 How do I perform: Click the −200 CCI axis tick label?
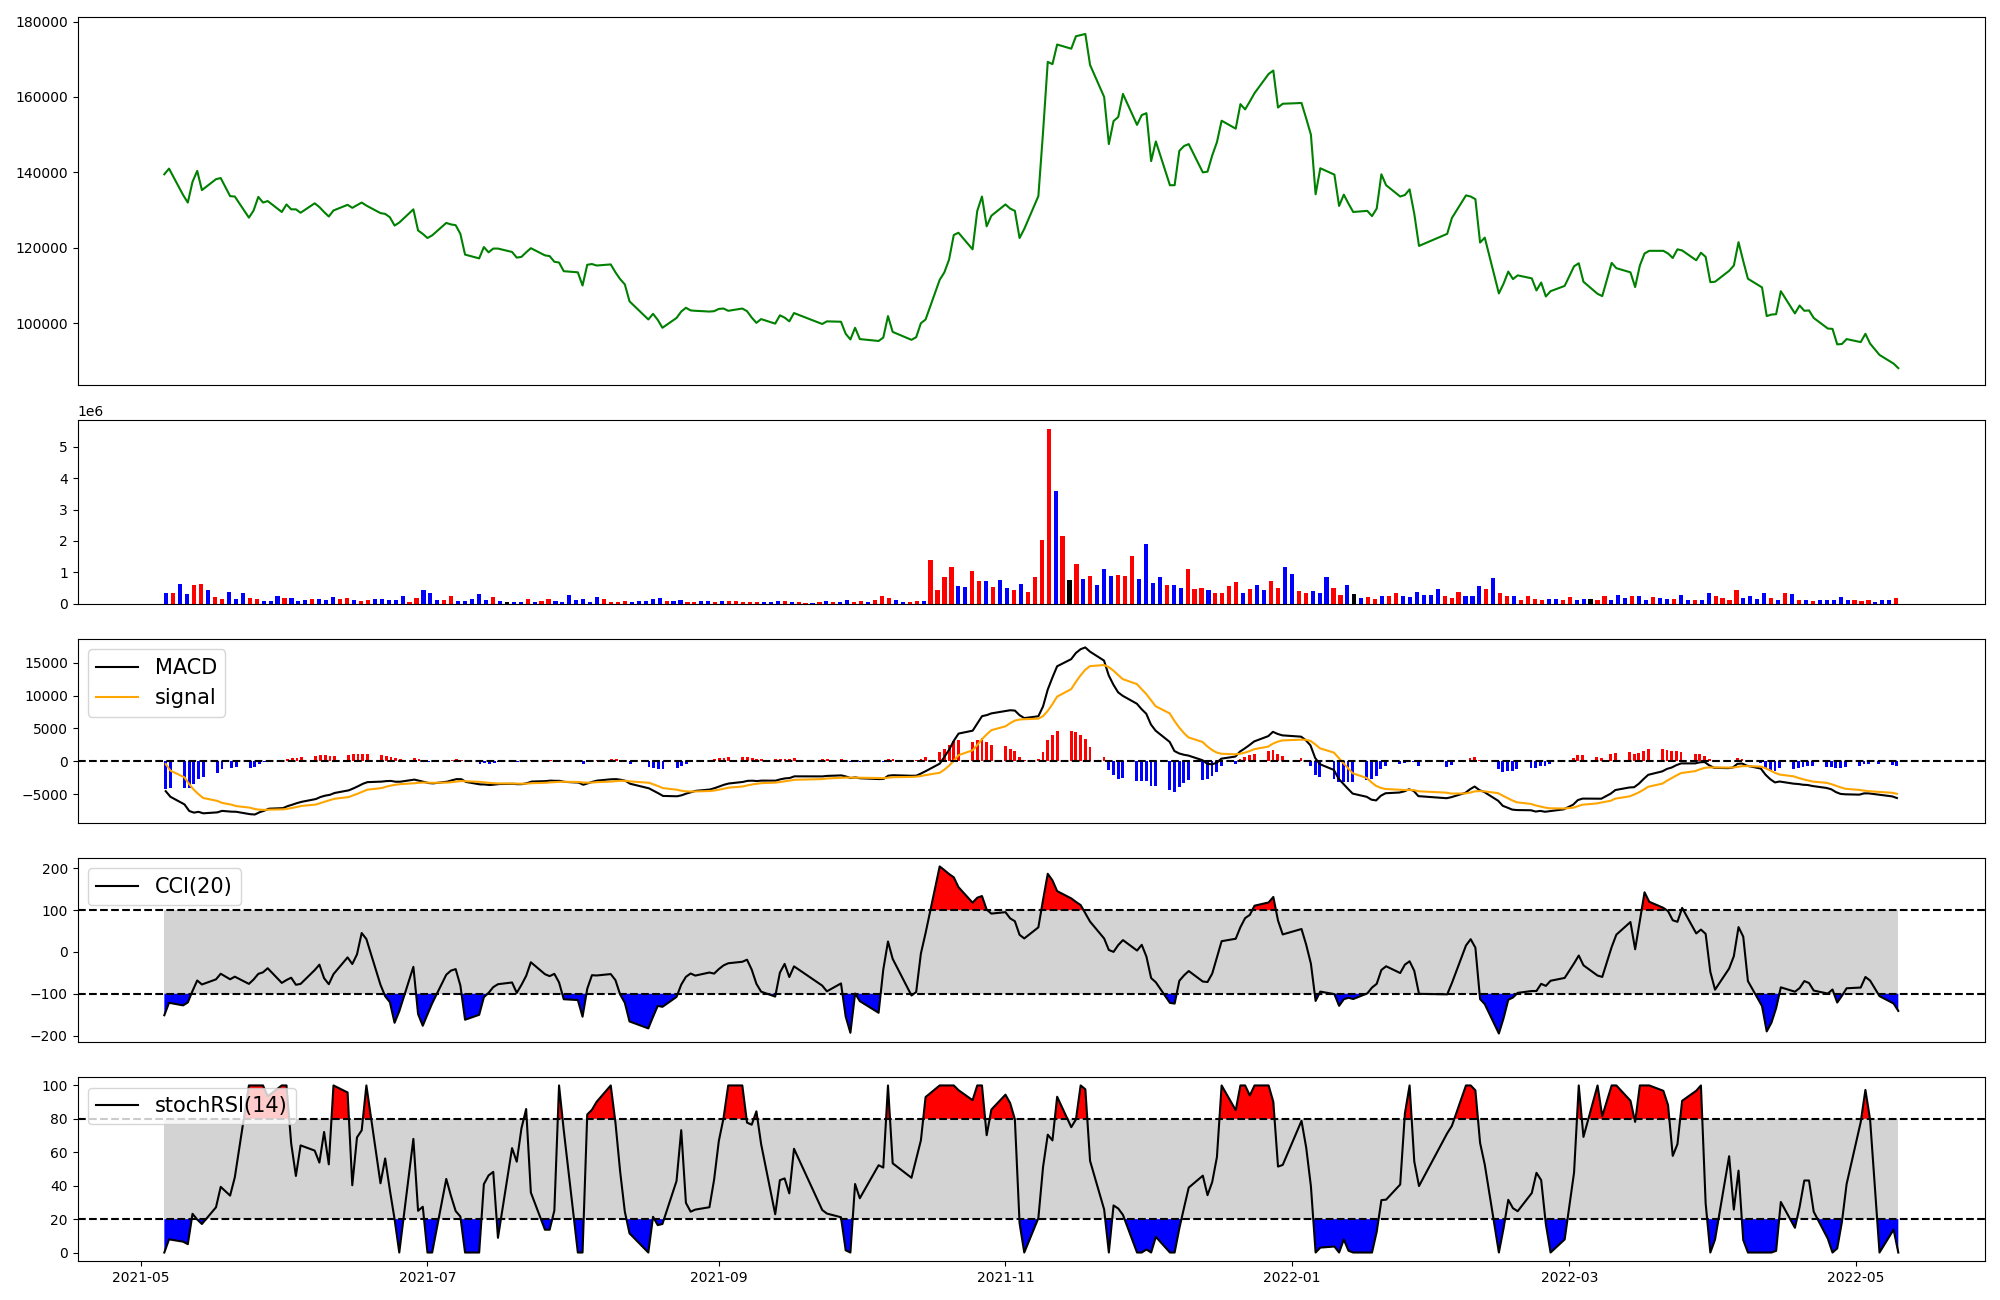click(x=48, y=1036)
